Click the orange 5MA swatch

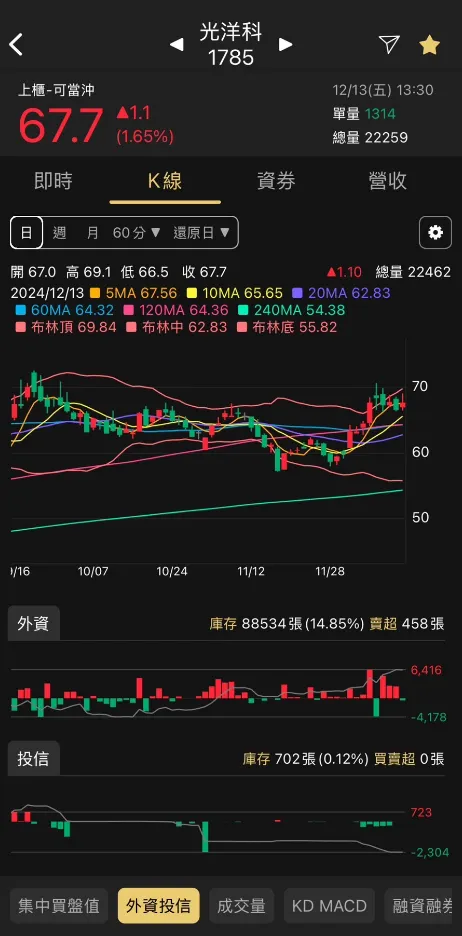point(95,293)
